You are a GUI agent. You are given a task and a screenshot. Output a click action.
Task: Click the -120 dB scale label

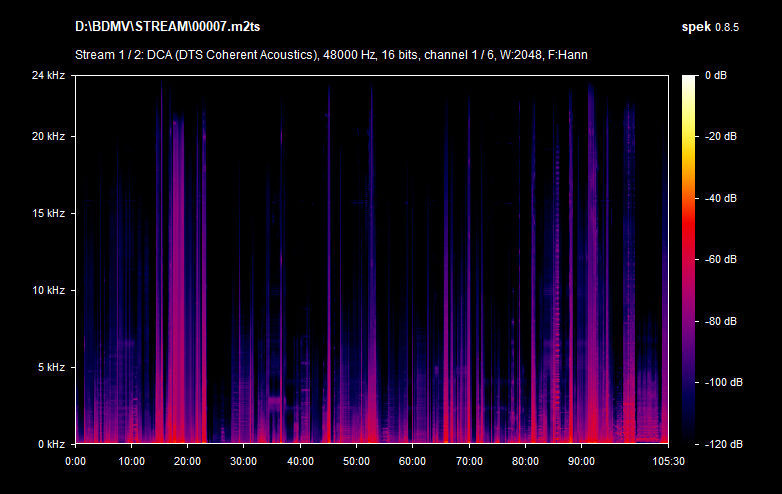724,443
